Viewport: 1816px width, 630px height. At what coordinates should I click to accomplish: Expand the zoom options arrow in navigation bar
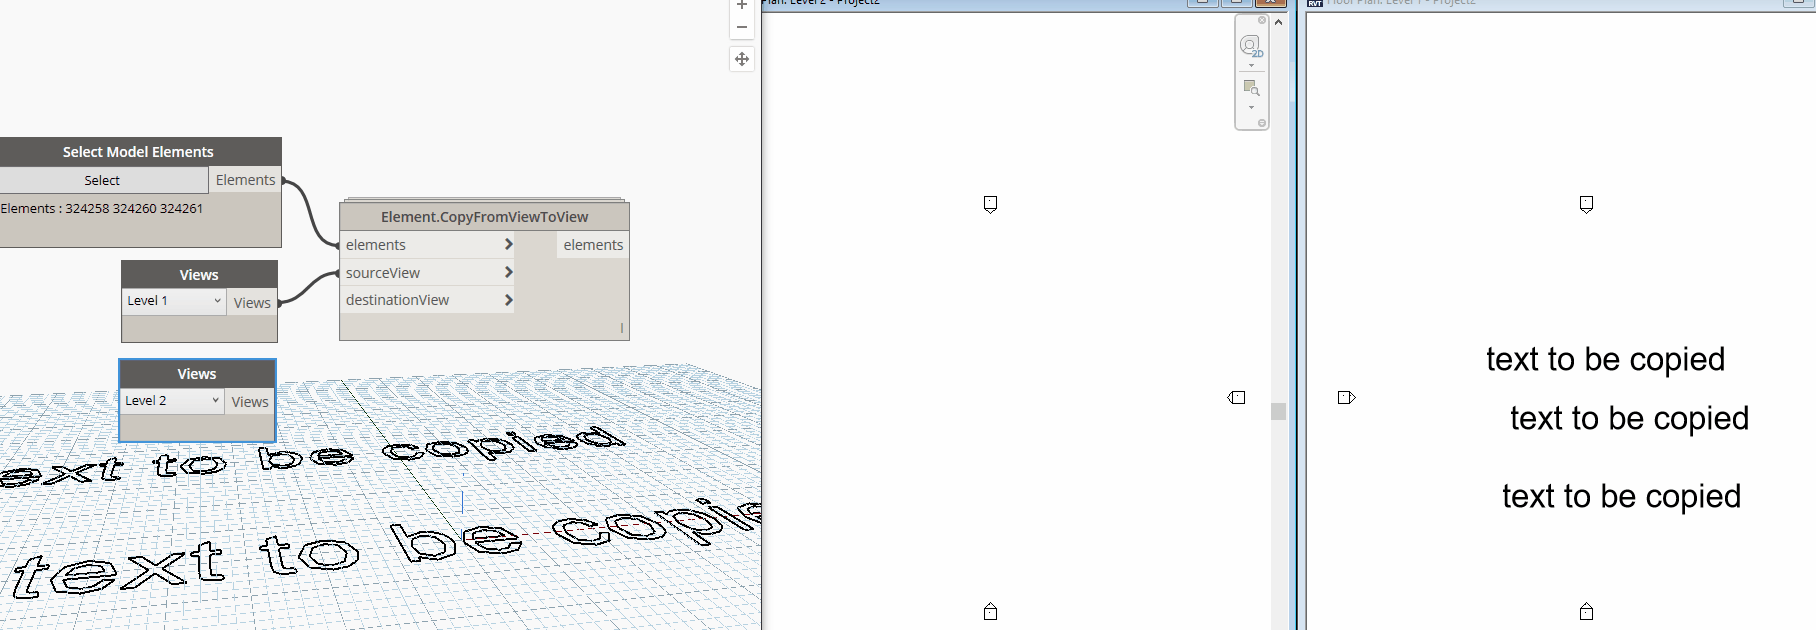[x=1251, y=108]
